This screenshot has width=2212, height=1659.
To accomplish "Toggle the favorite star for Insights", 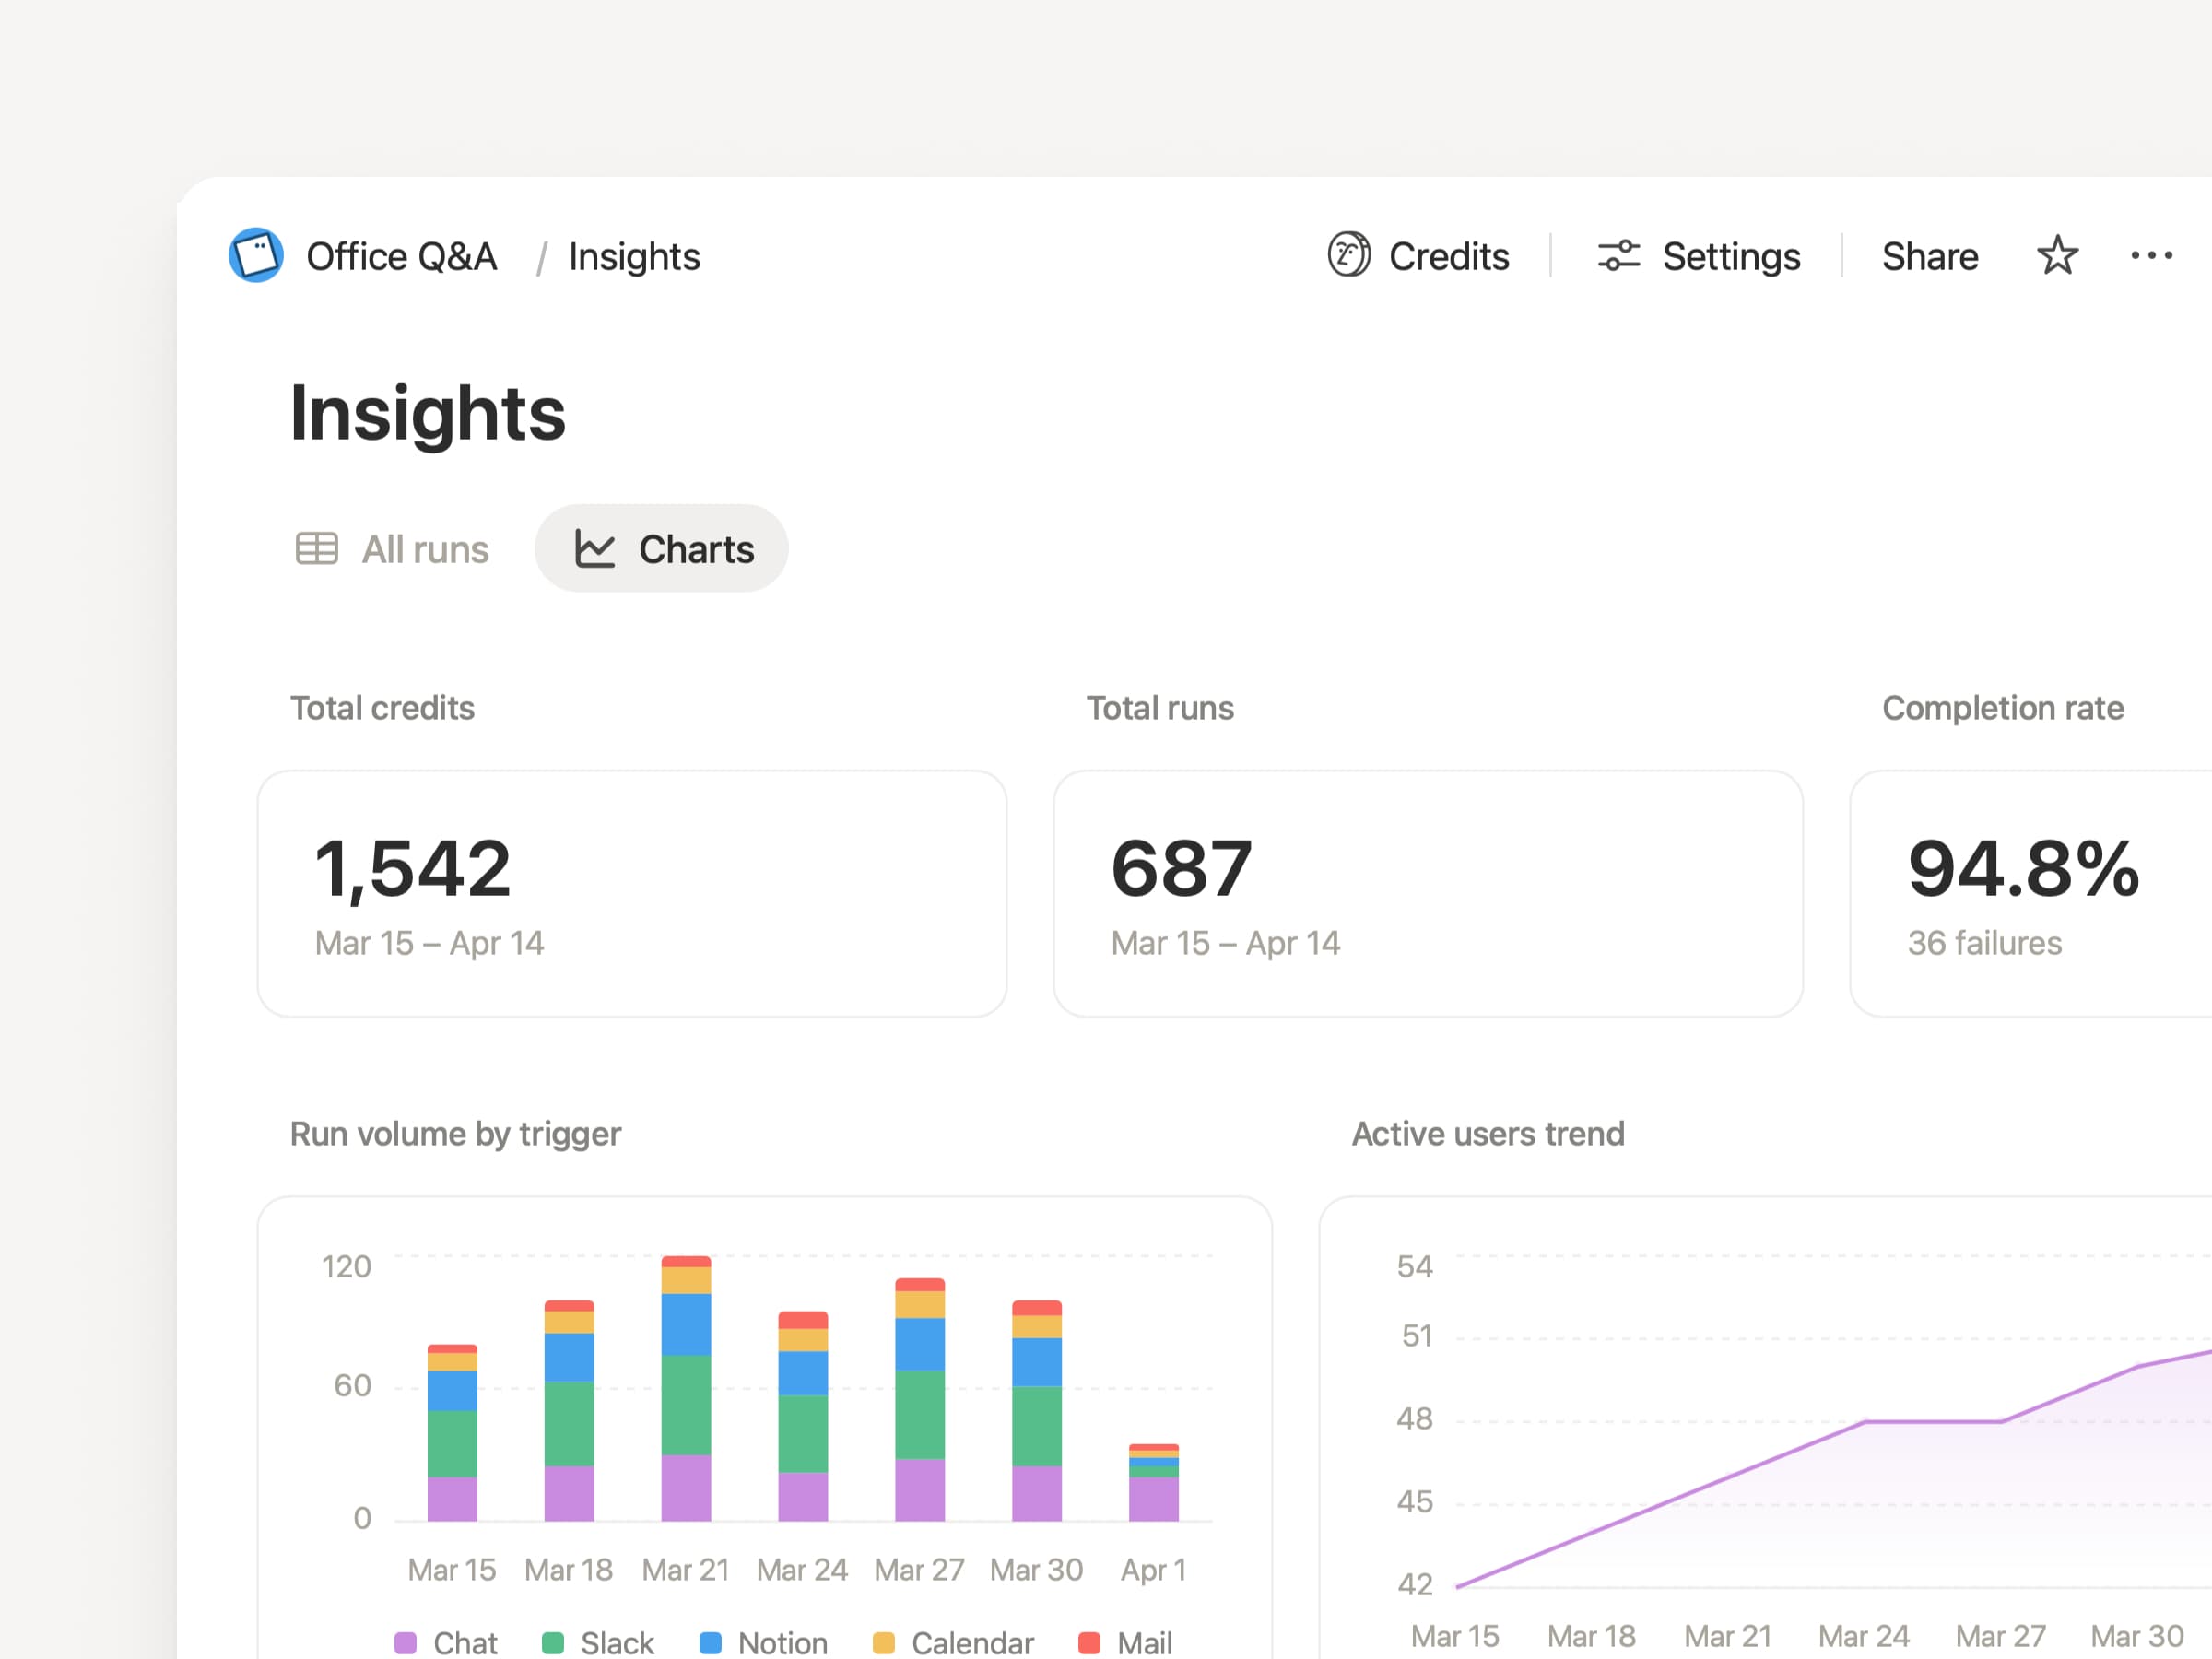I will (x=2057, y=256).
